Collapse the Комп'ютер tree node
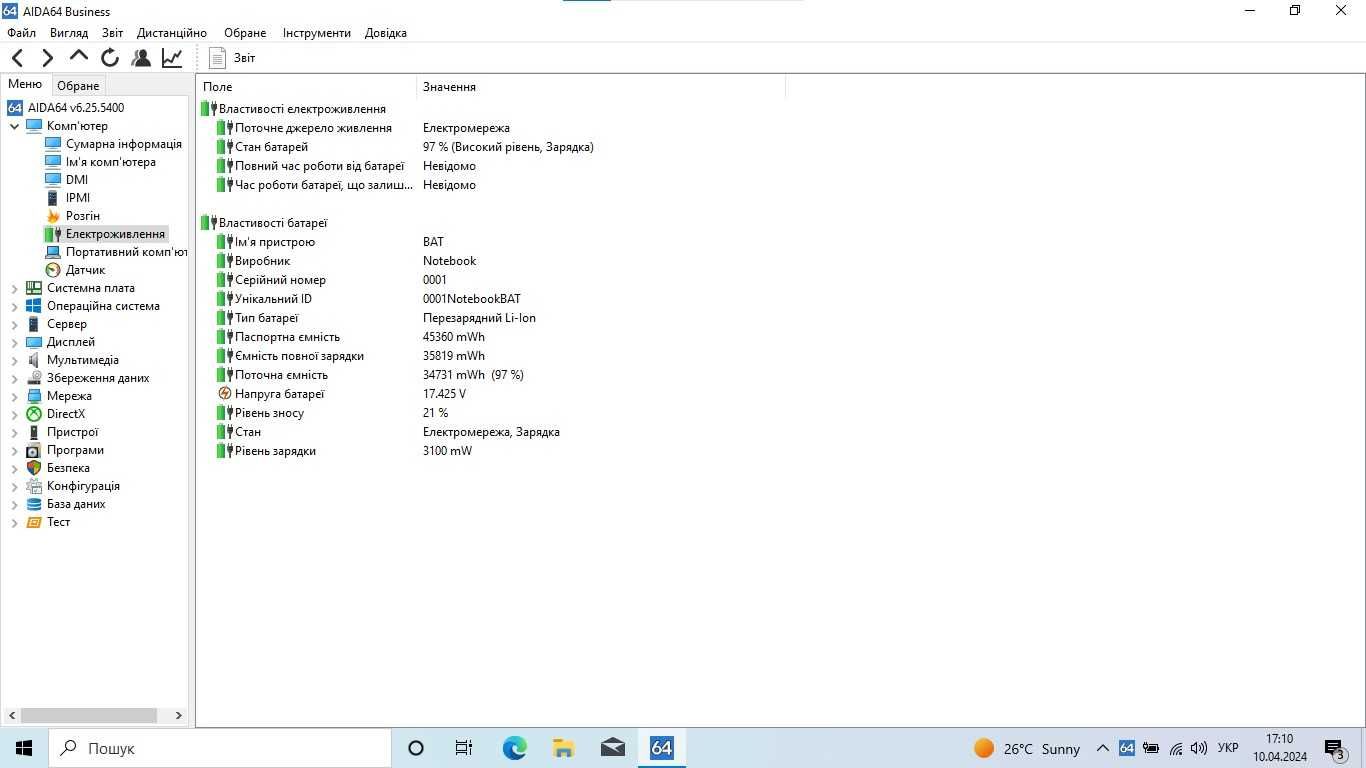The image size is (1366, 768). click(14, 126)
